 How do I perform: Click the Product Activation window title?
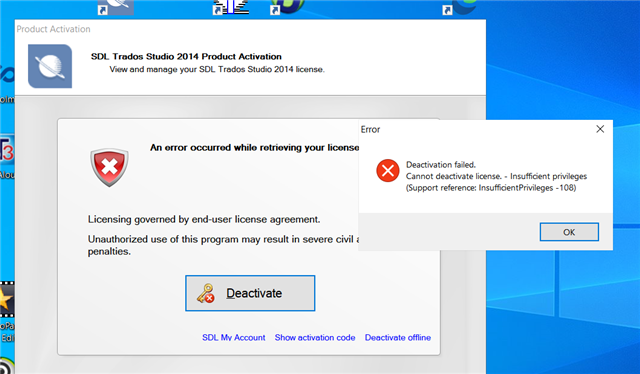(53, 29)
